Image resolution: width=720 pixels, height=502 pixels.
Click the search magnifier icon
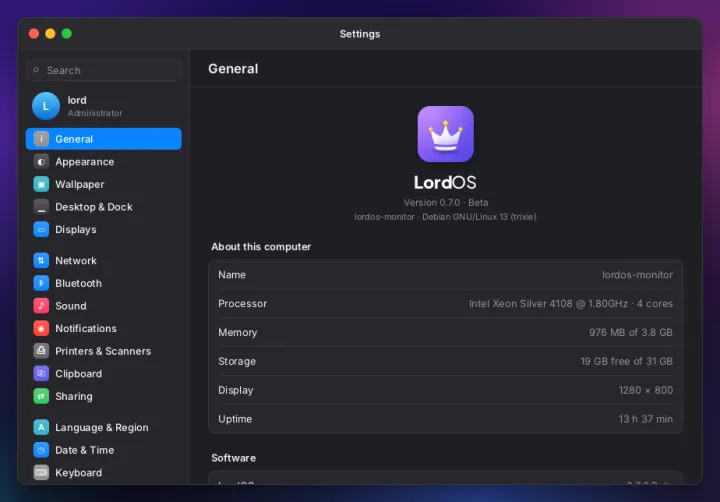tap(36, 70)
